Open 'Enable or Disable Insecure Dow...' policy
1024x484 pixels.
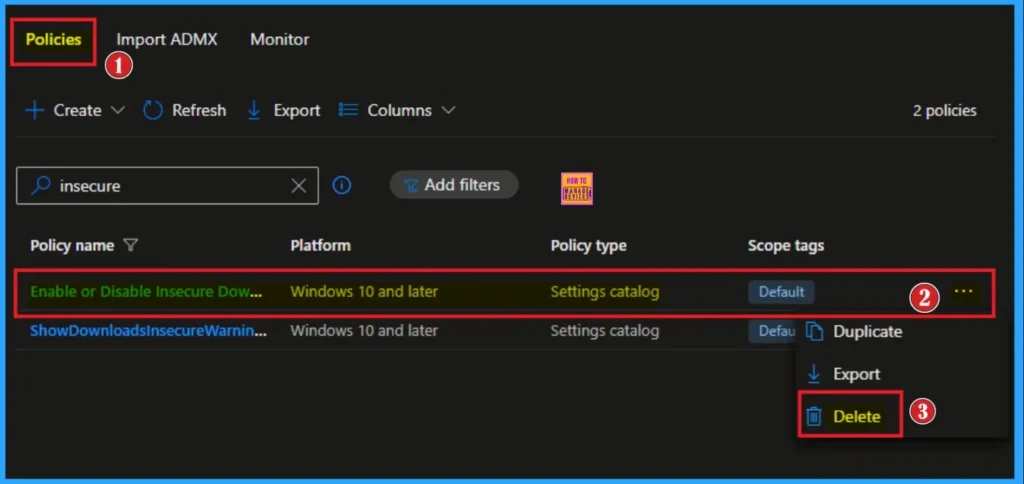pyautogui.click(x=146, y=291)
